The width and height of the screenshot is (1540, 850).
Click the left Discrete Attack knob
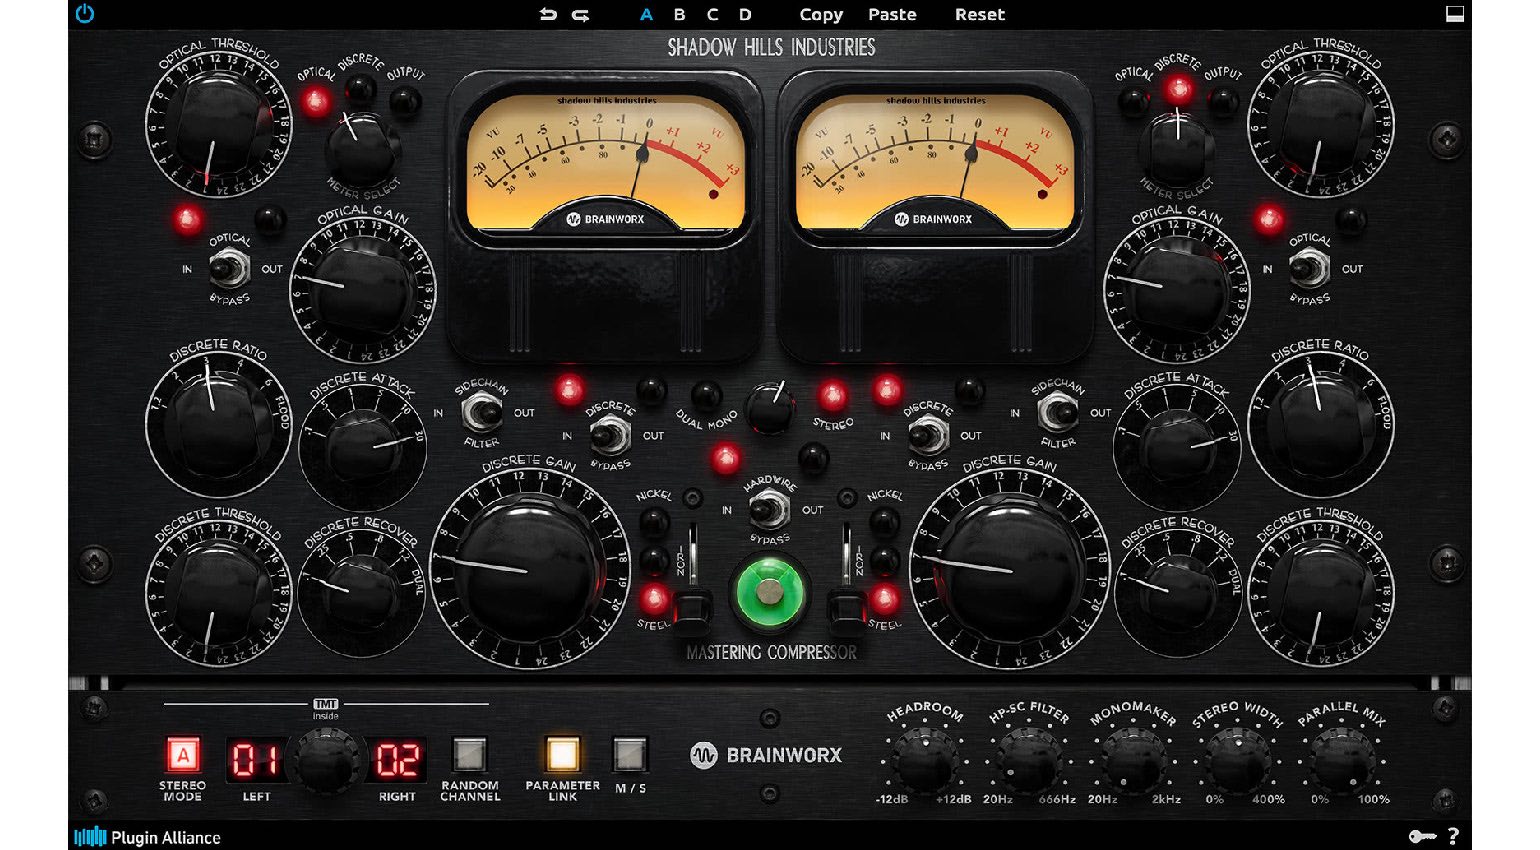point(362,447)
